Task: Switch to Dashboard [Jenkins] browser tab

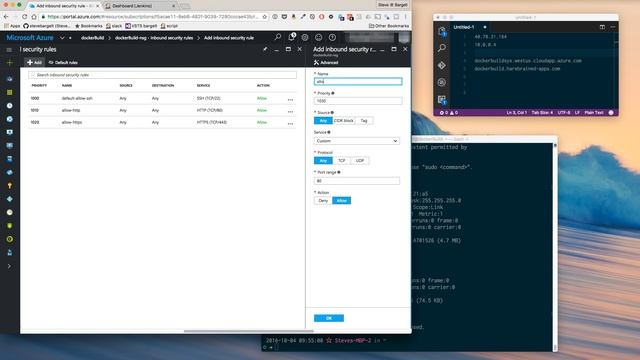Action: [x=140, y=6]
